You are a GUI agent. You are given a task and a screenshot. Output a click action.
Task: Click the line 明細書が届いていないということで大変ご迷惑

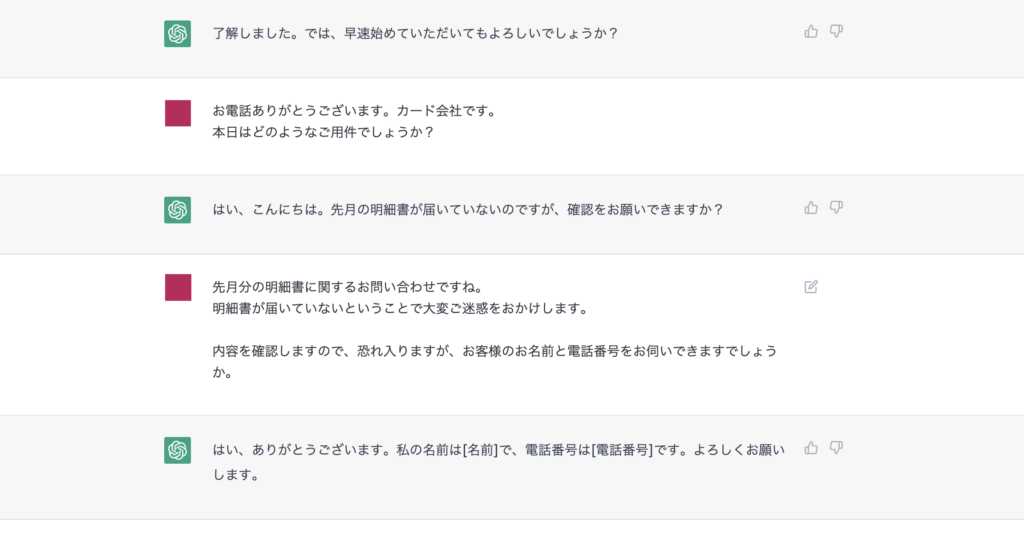(x=400, y=308)
